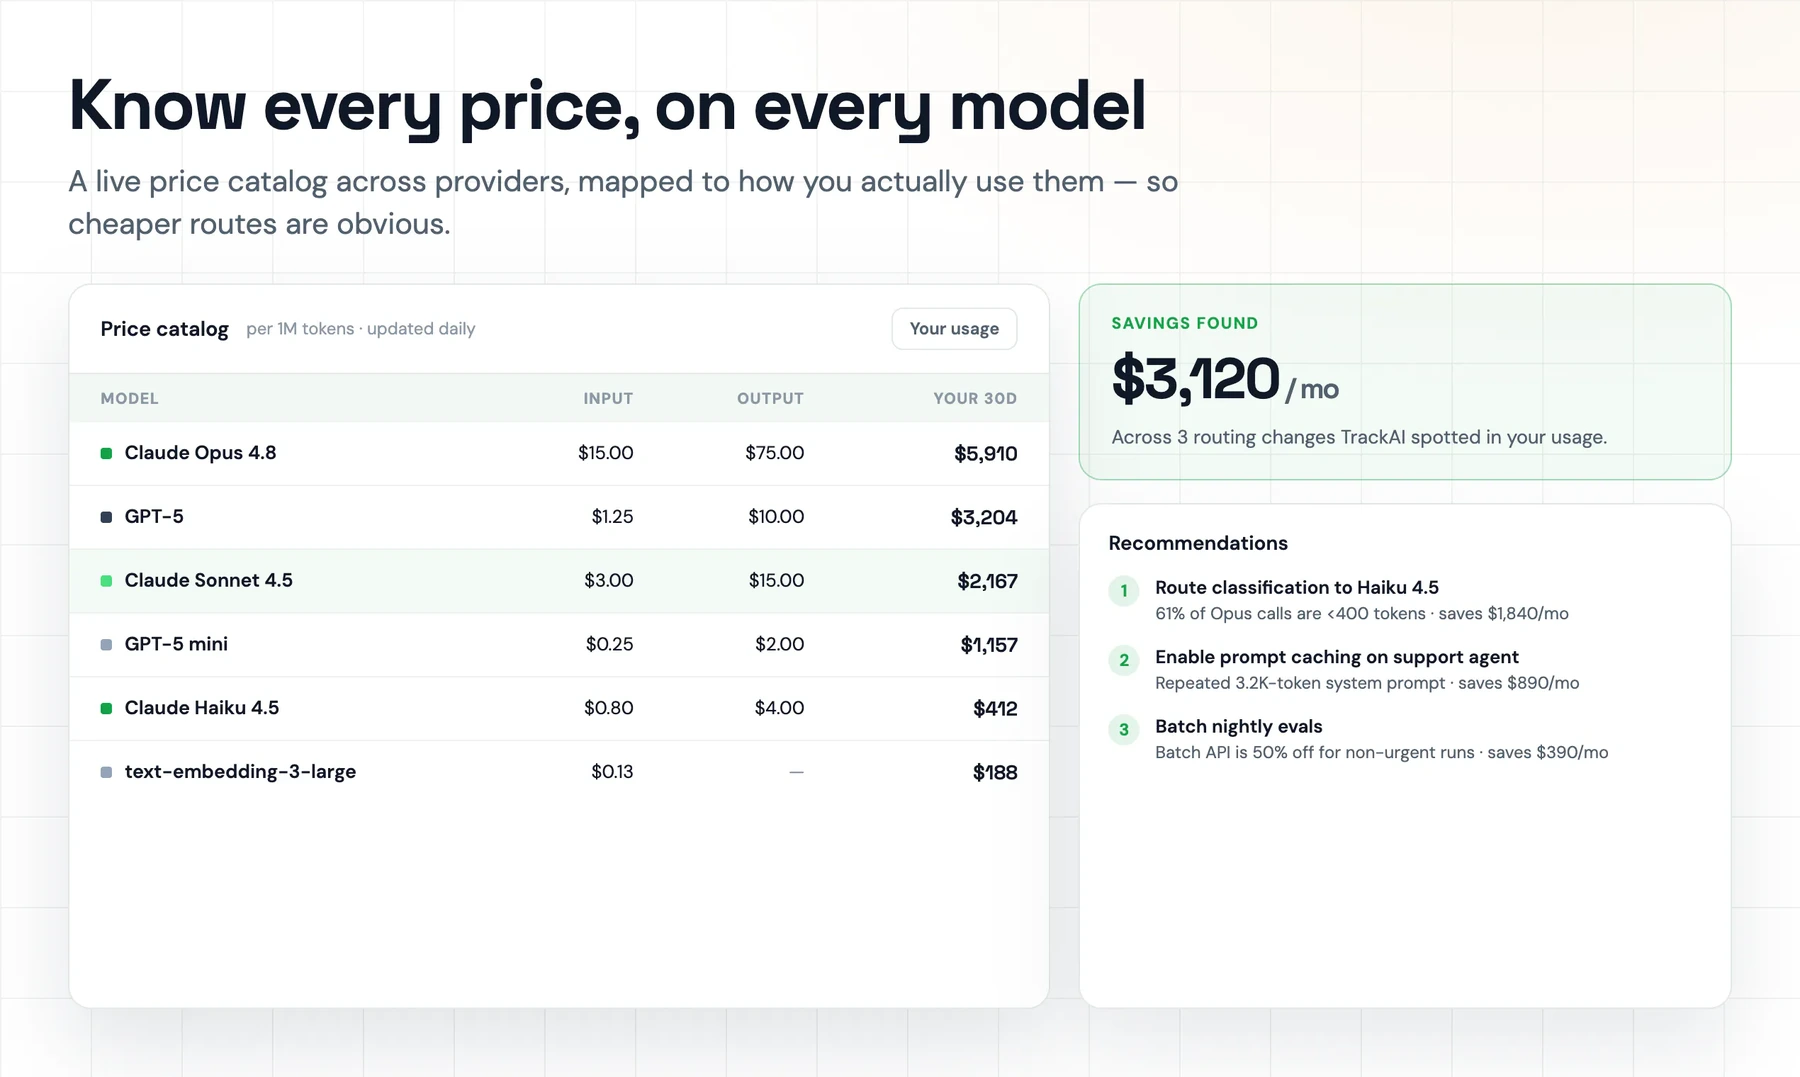
Task: Open the Your usage toggle button
Action: pos(954,329)
